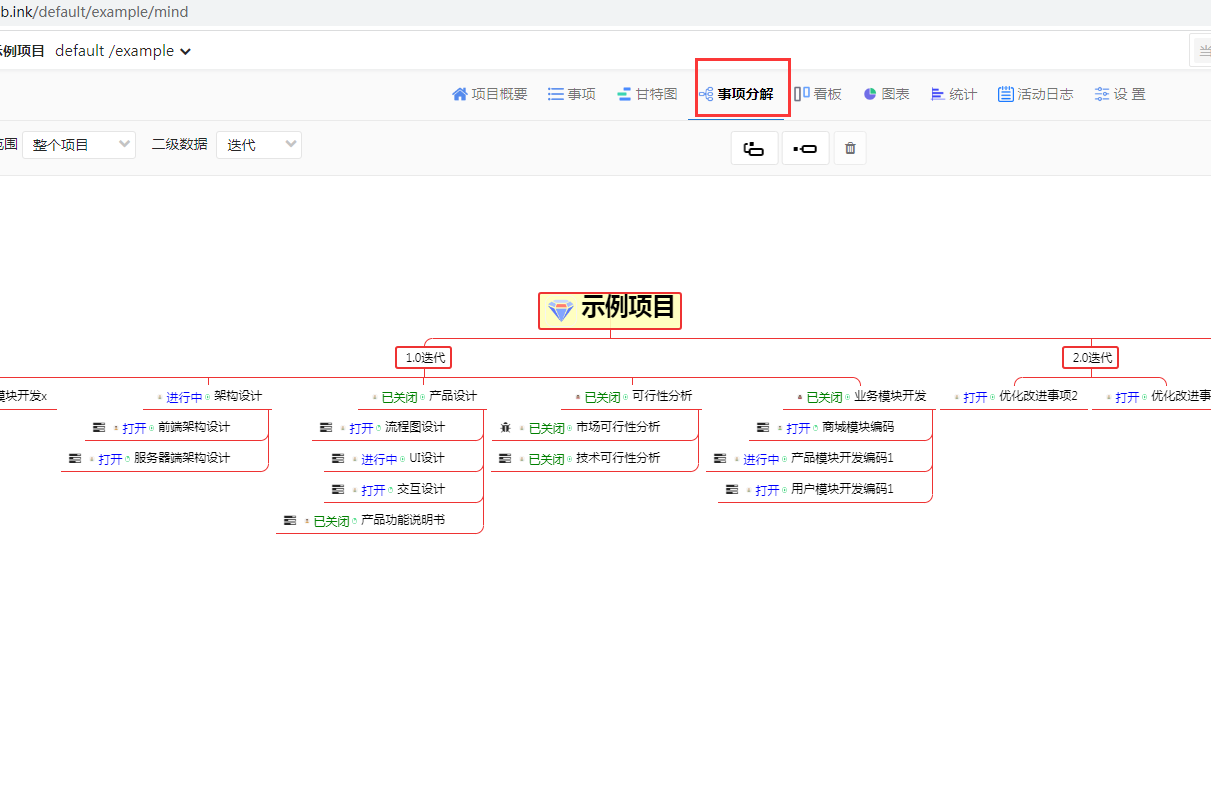Open the 图表 charts view icon

point(885,93)
